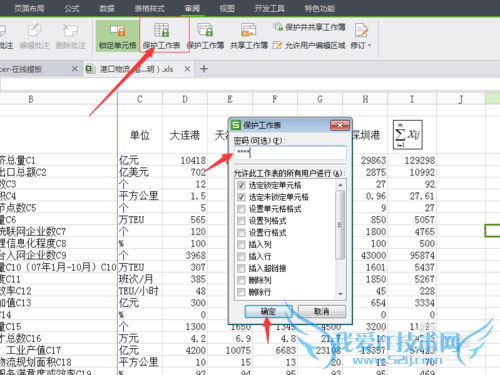
Task: Open the 表格样式 ribbon tab
Action: 149,8
